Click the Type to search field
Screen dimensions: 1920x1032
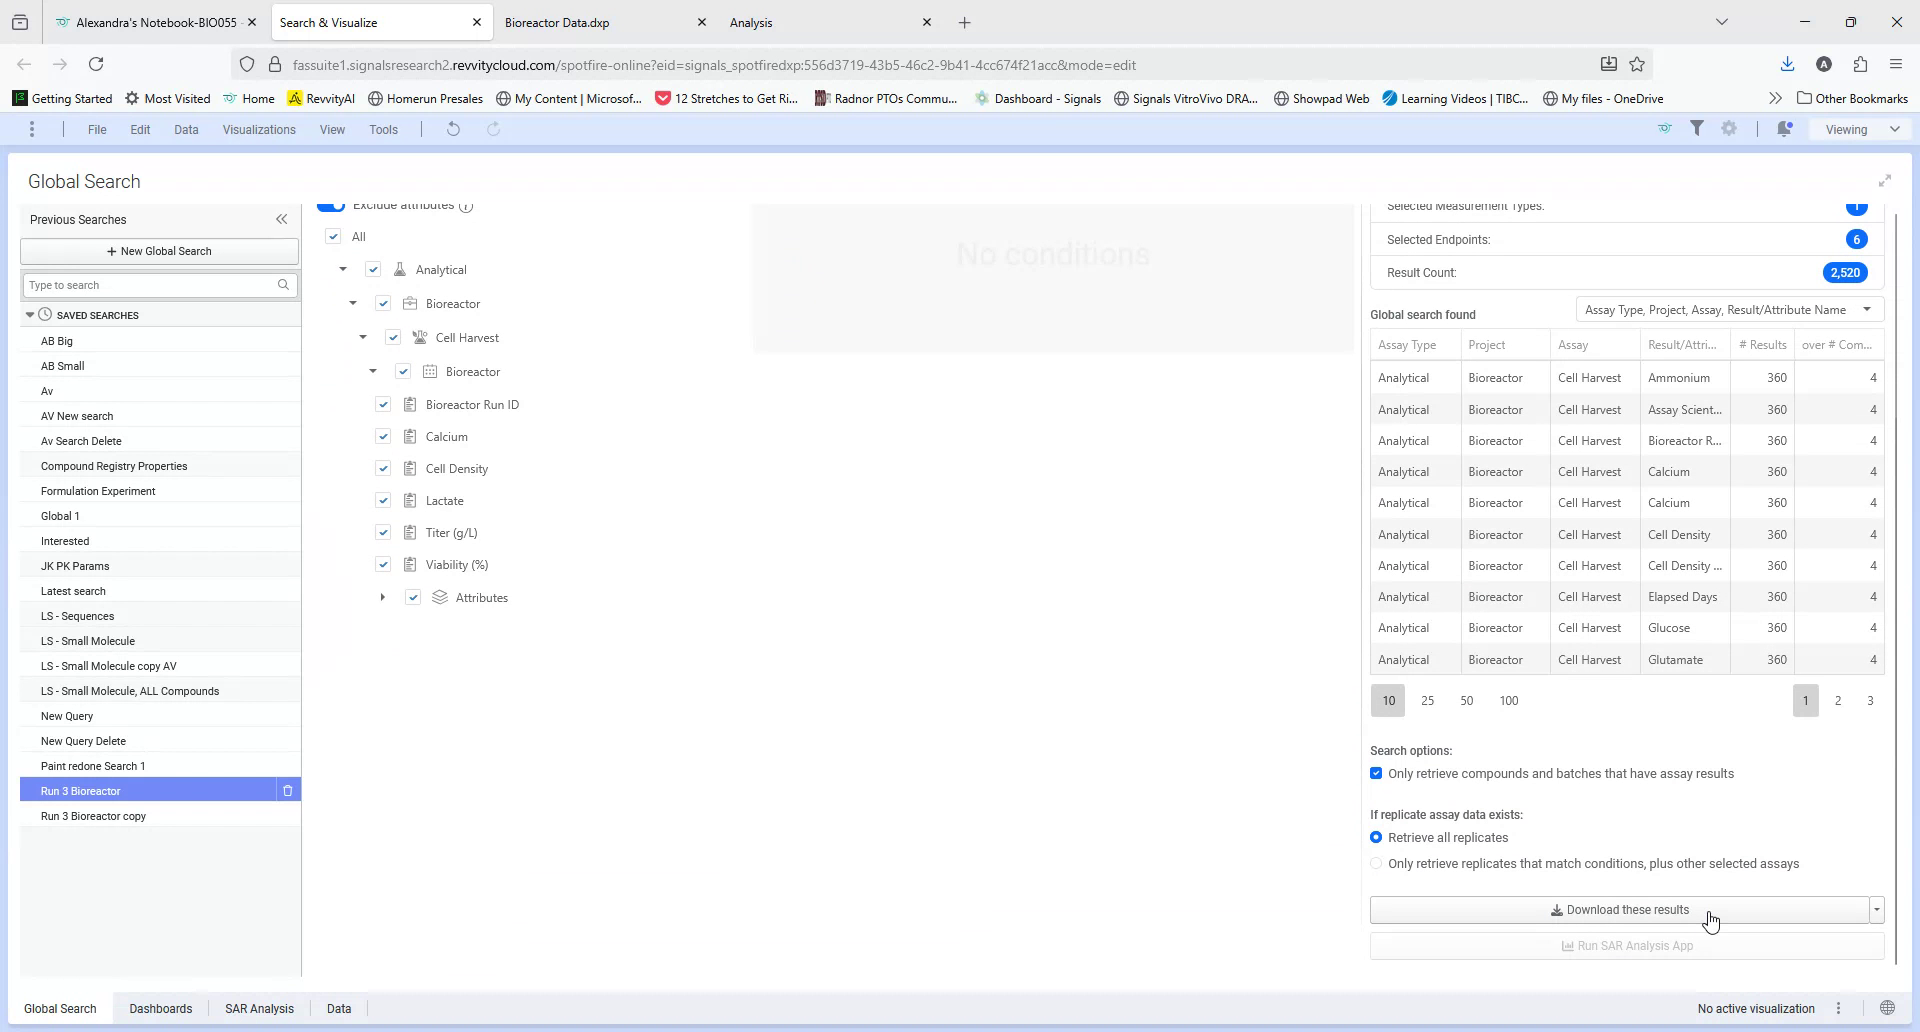click(150, 284)
